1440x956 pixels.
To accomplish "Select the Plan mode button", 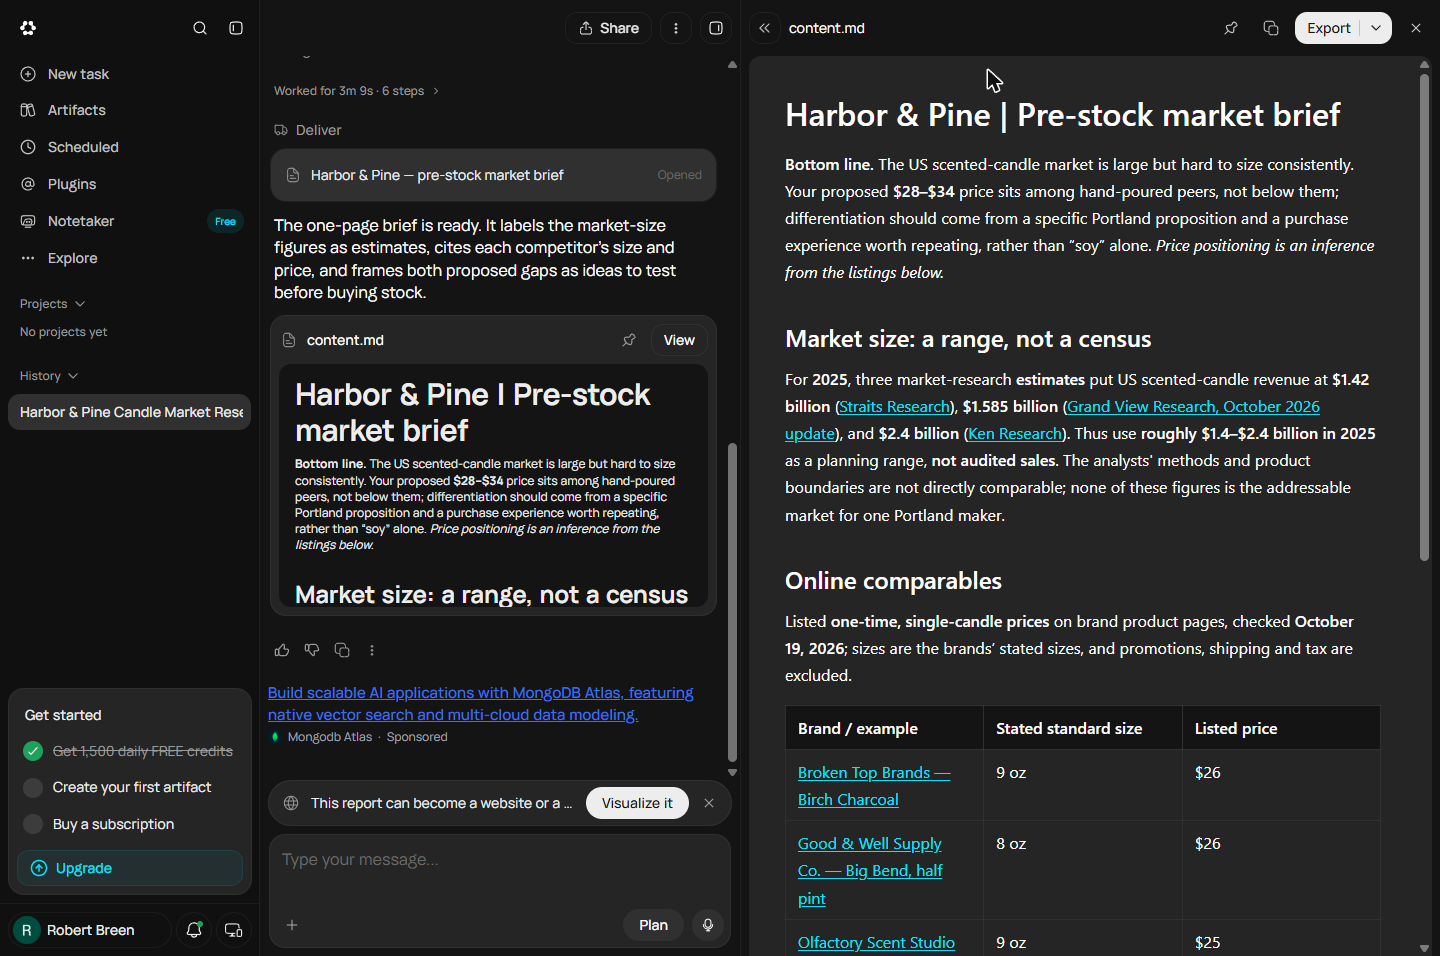I will click(653, 925).
